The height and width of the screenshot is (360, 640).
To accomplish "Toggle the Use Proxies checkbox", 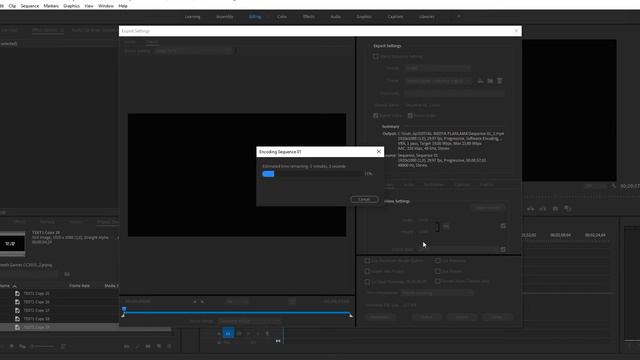I will click(438, 271).
